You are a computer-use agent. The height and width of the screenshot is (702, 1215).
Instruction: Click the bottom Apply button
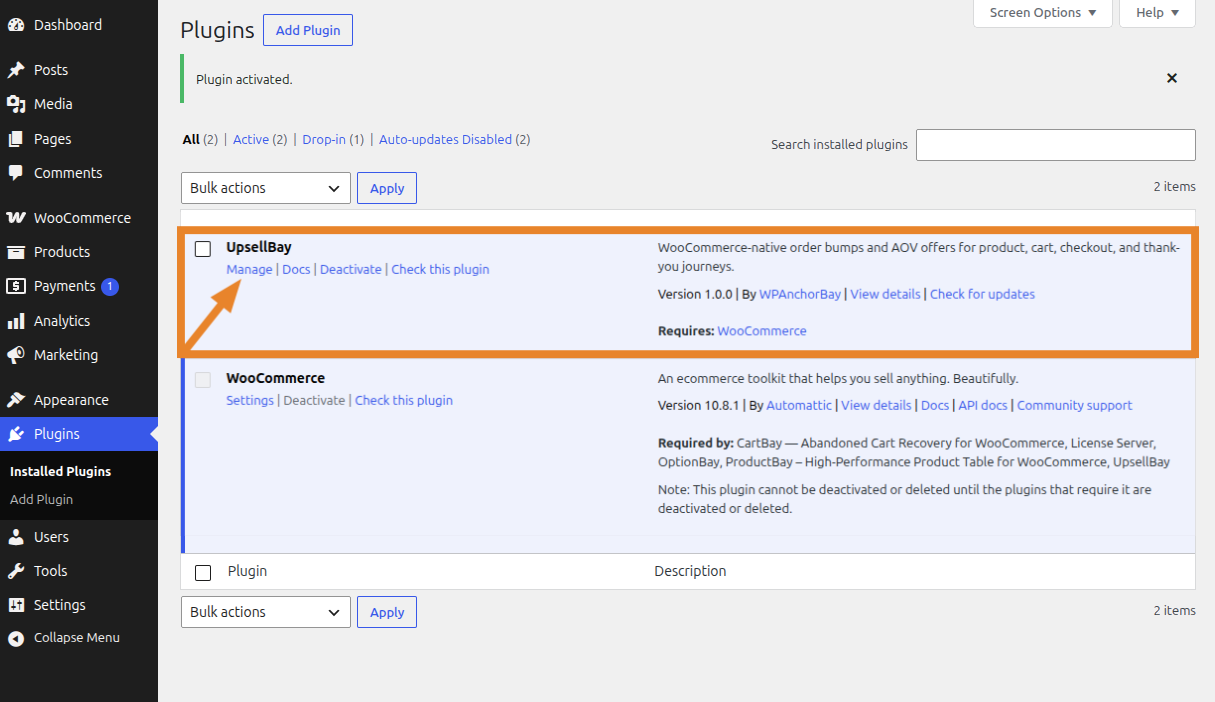(387, 612)
